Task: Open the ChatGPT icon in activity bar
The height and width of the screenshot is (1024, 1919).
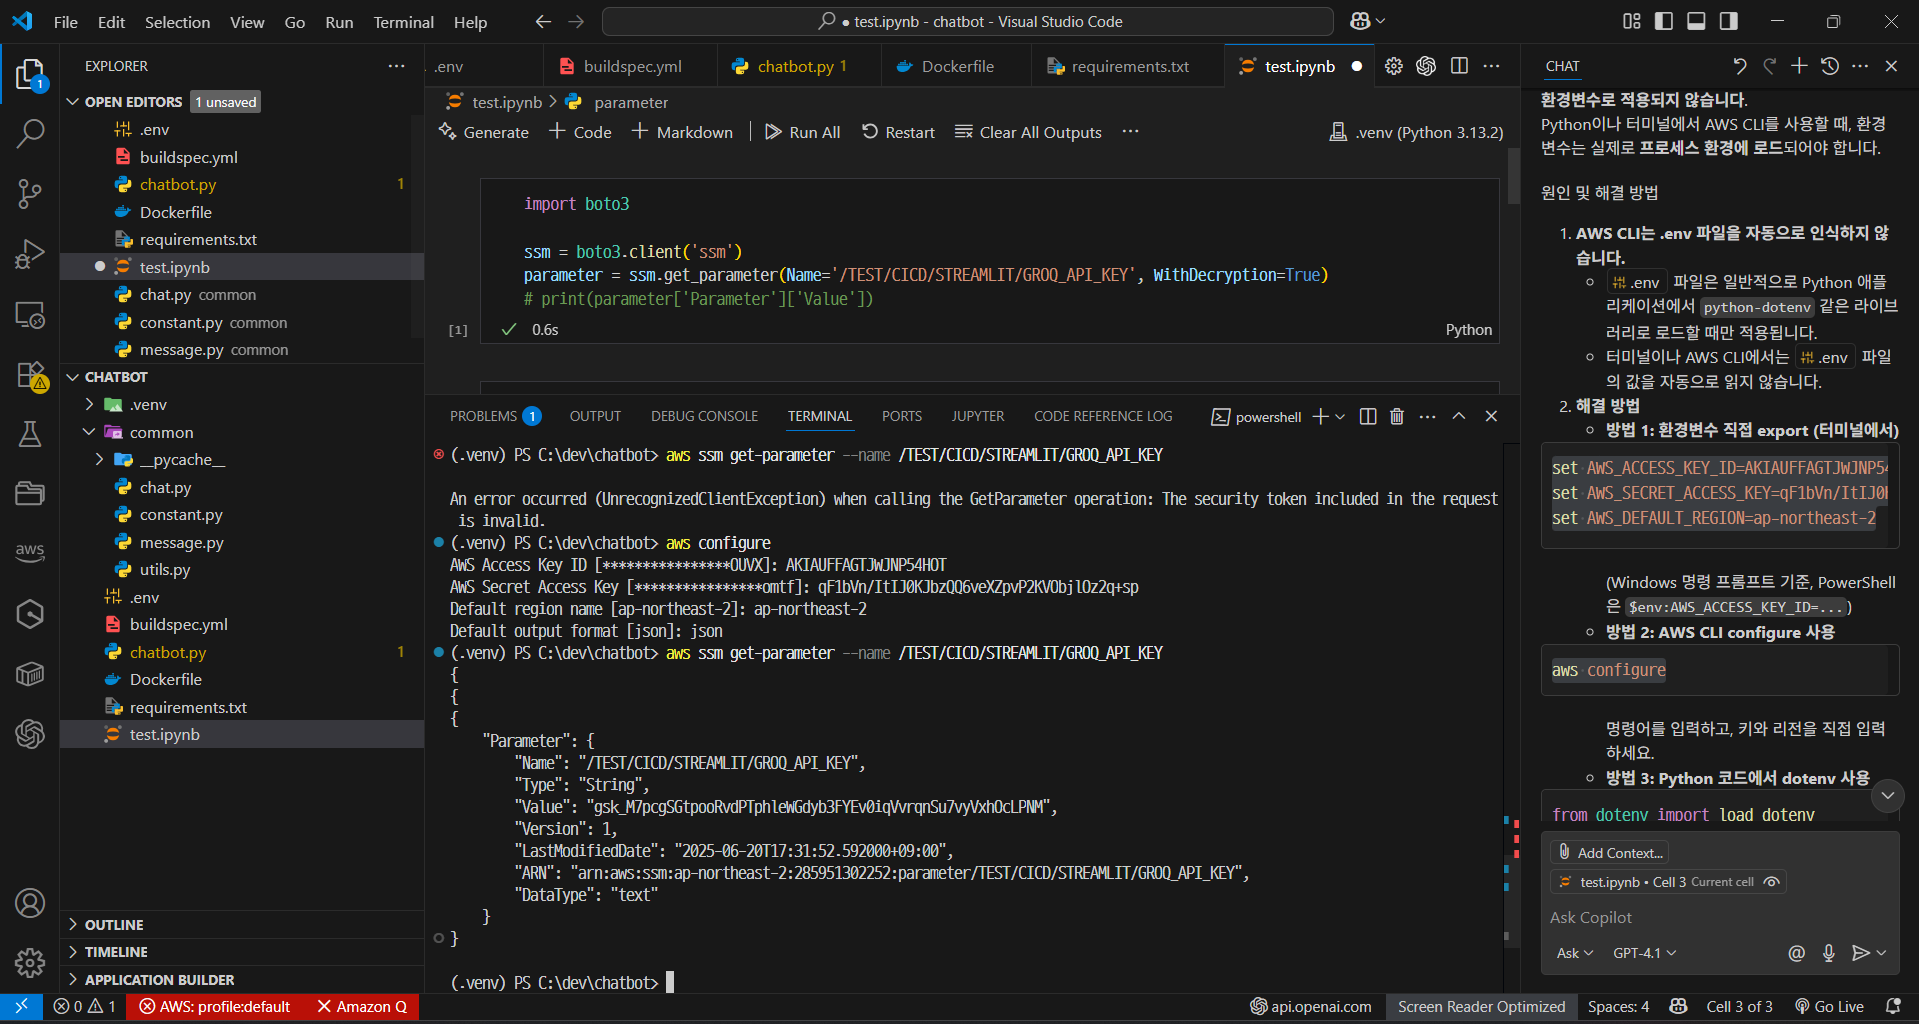Action: (30, 734)
